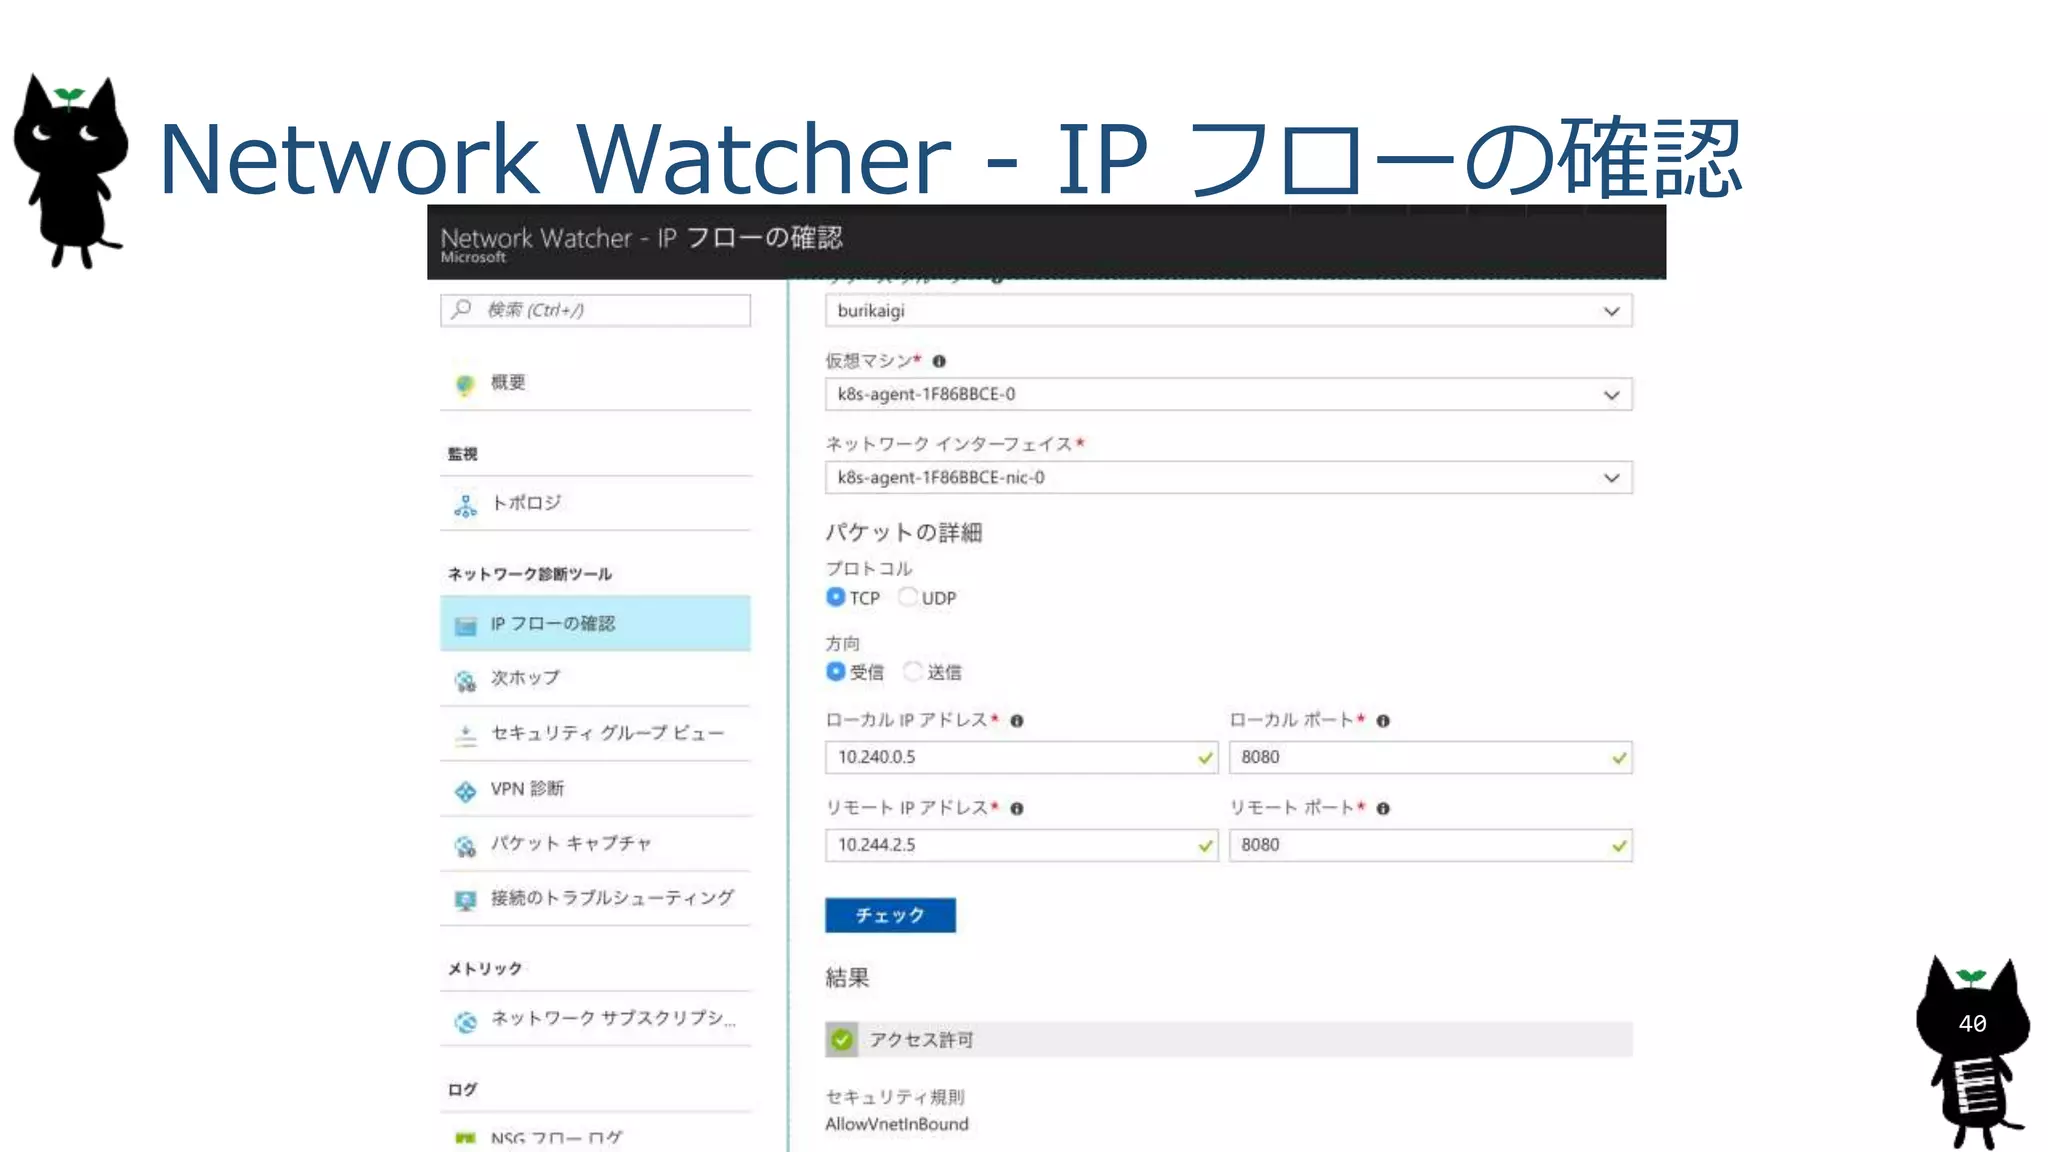
Task: Click the 監視 section label
Action: tap(462, 454)
